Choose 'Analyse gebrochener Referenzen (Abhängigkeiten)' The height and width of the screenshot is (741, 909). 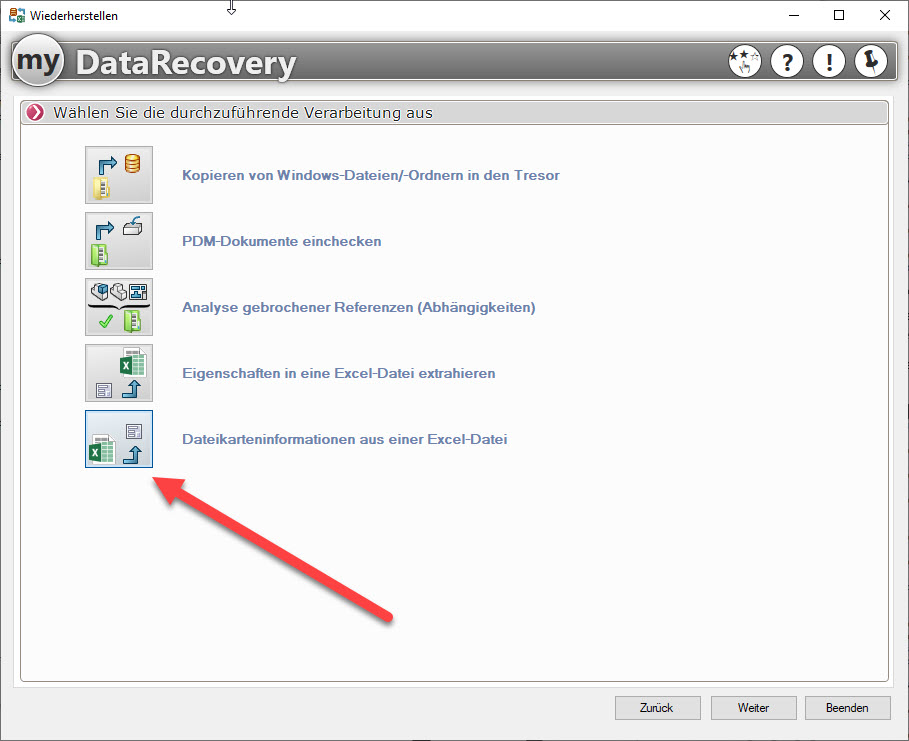[358, 307]
